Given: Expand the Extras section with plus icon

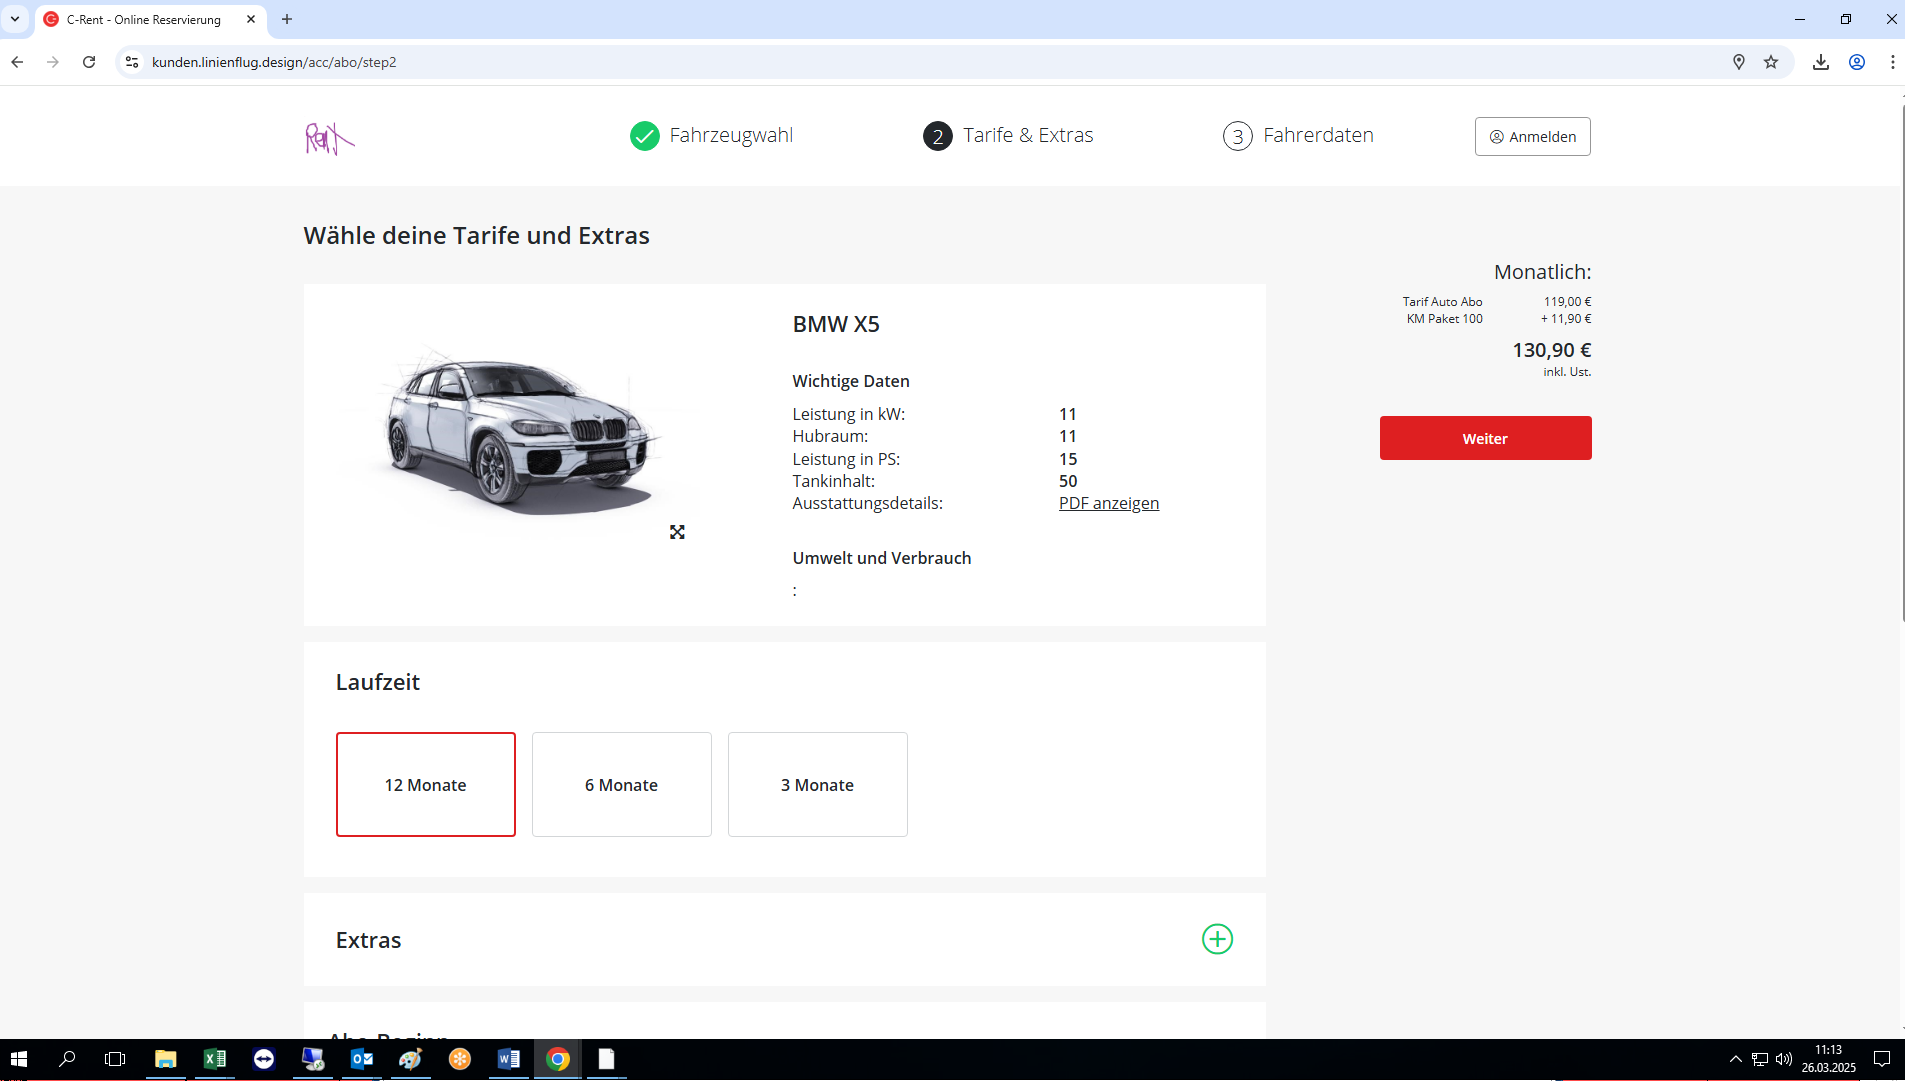Looking at the screenshot, I should [x=1216, y=939].
